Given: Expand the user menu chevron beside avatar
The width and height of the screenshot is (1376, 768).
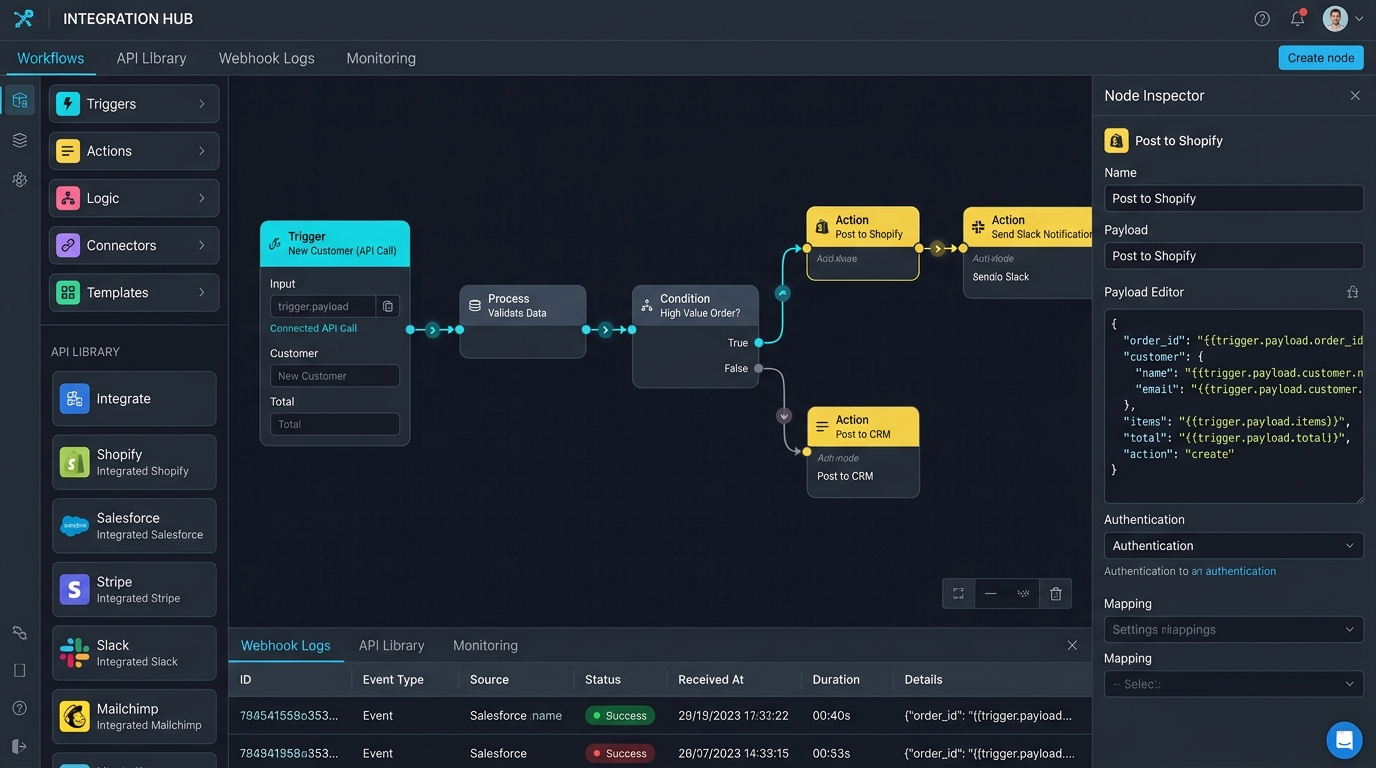Looking at the screenshot, I should coord(1359,19).
